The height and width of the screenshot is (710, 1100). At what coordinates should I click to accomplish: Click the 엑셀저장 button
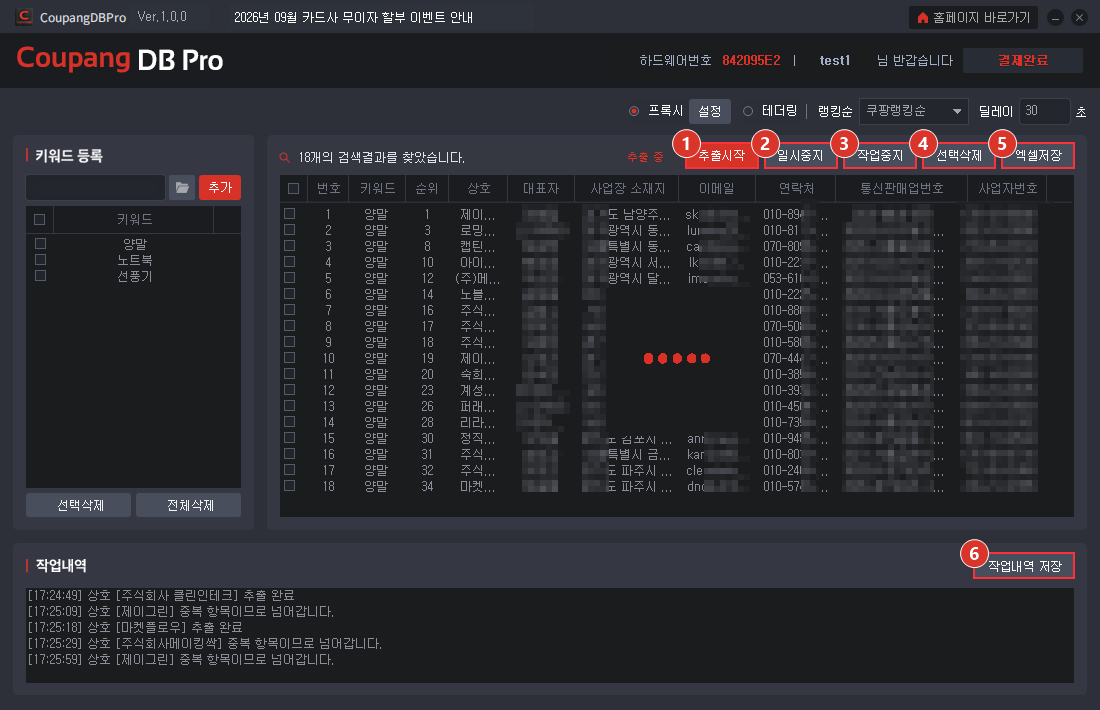pyautogui.click(x=1038, y=155)
